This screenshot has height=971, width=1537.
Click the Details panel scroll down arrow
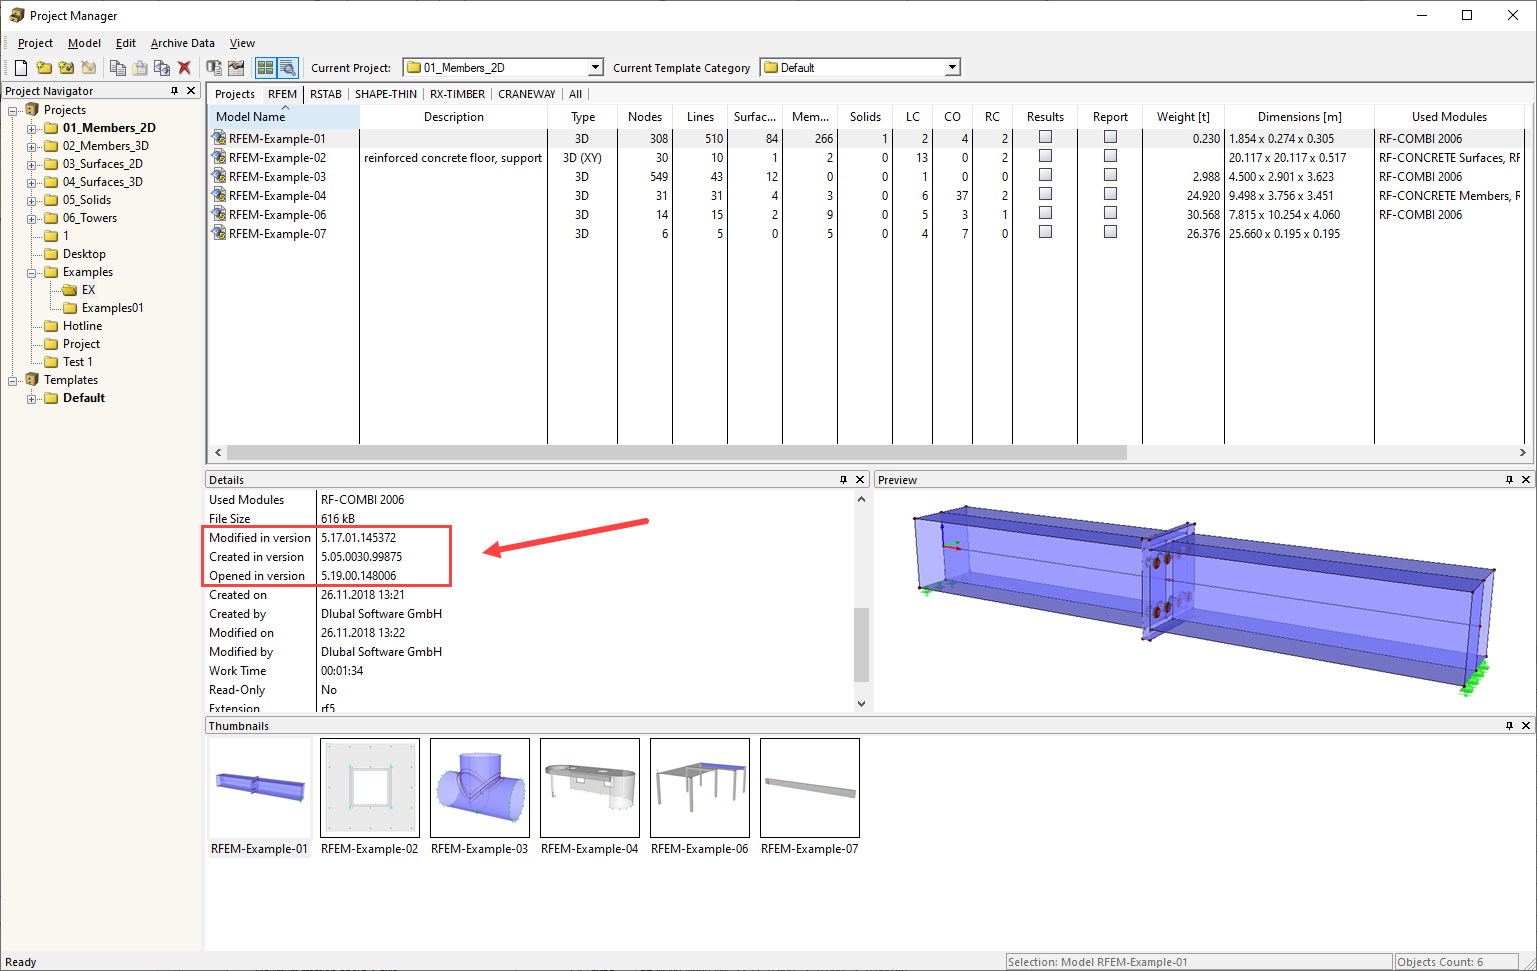[862, 704]
